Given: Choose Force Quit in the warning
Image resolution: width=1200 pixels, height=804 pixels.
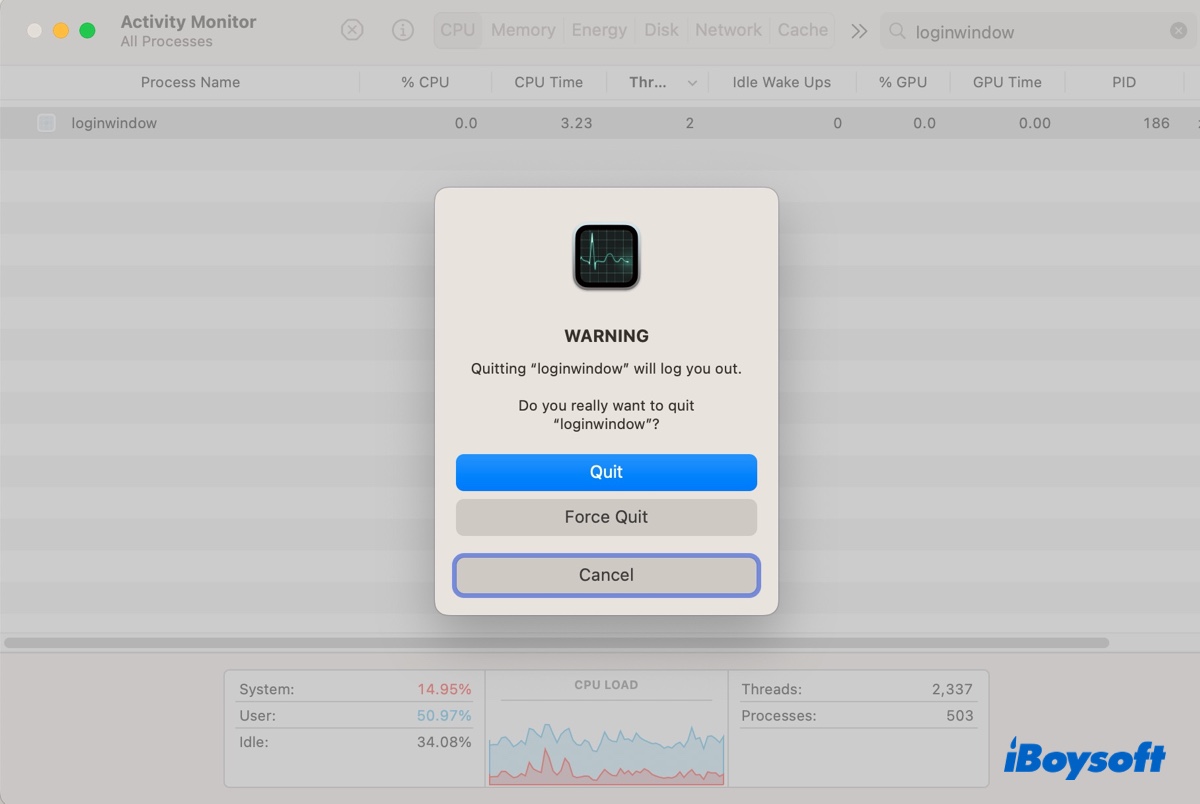Looking at the screenshot, I should coord(606,517).
